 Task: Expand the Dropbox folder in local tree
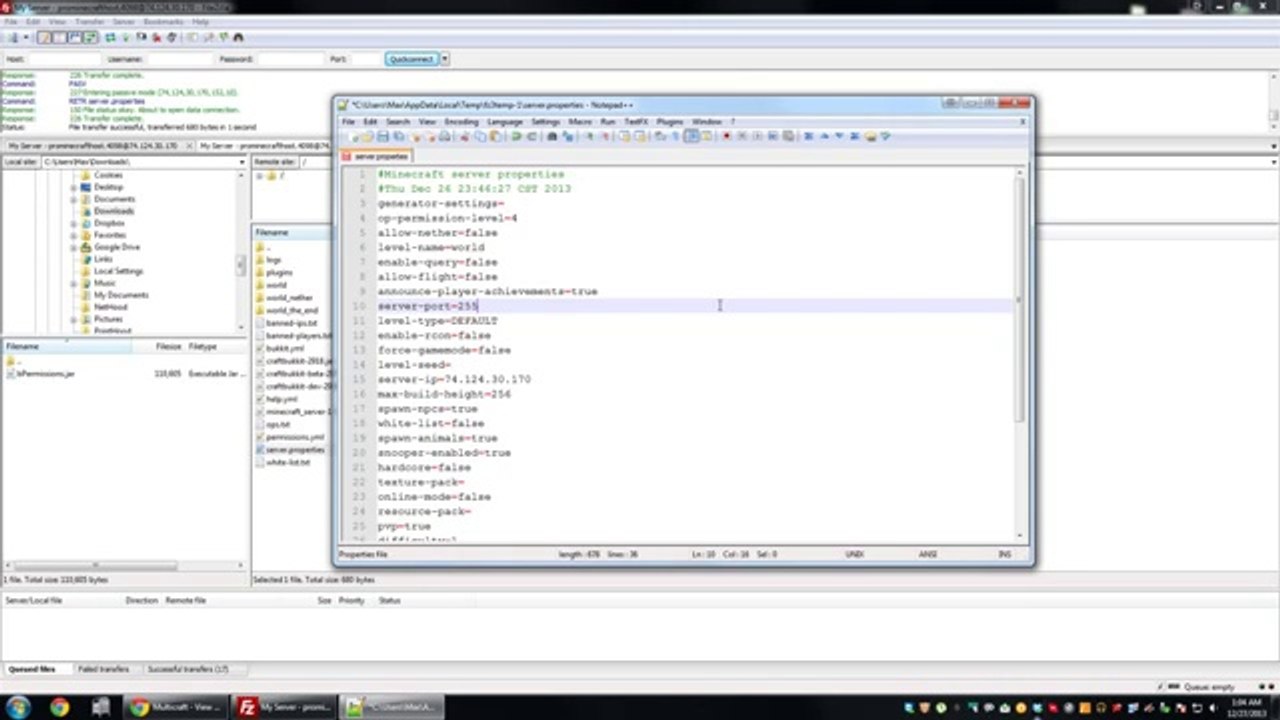click(74, 223)
